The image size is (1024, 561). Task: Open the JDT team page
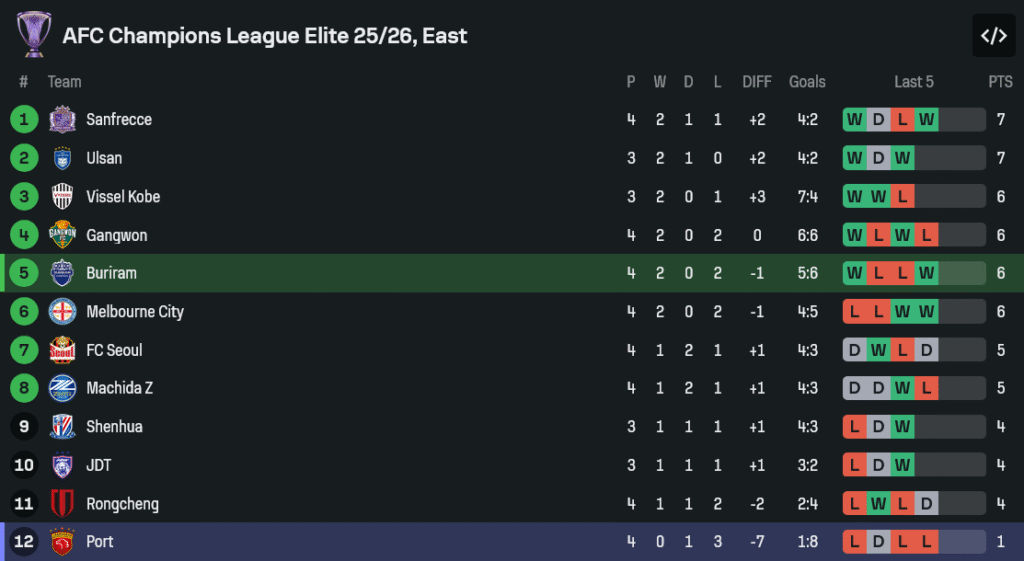pyautogui.click(x=99, y=465)
